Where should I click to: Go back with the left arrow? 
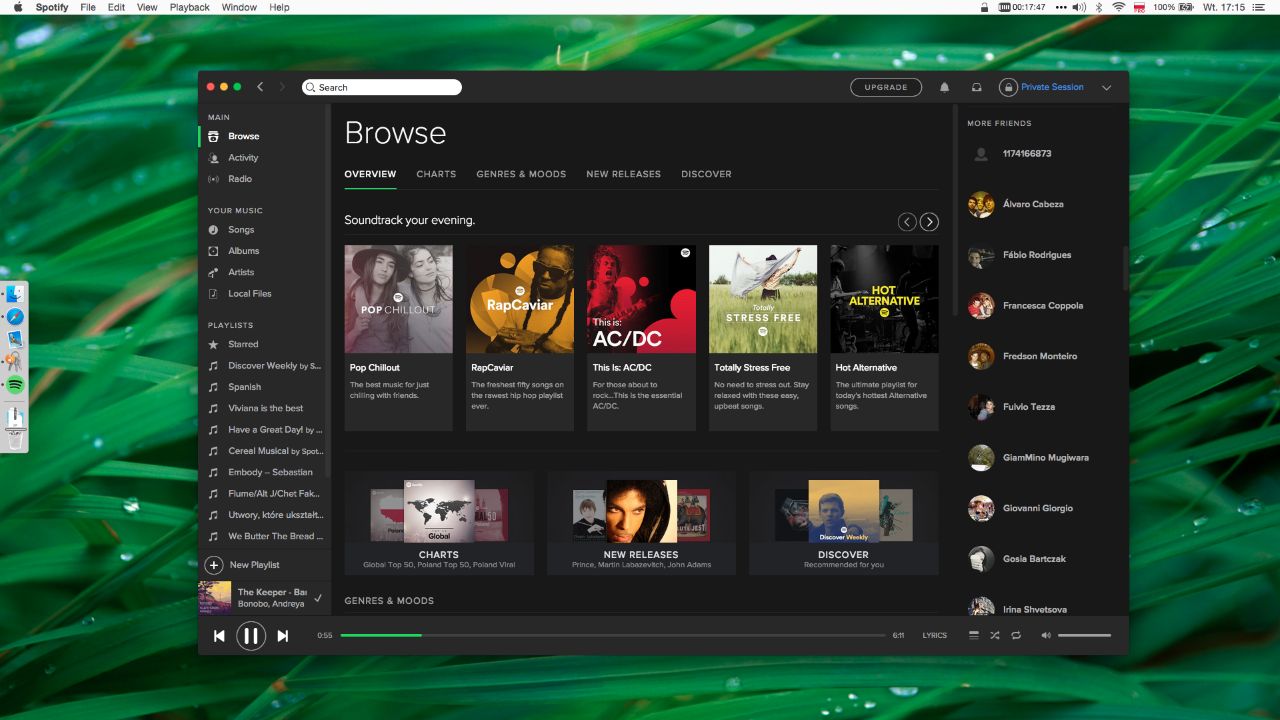260,87
